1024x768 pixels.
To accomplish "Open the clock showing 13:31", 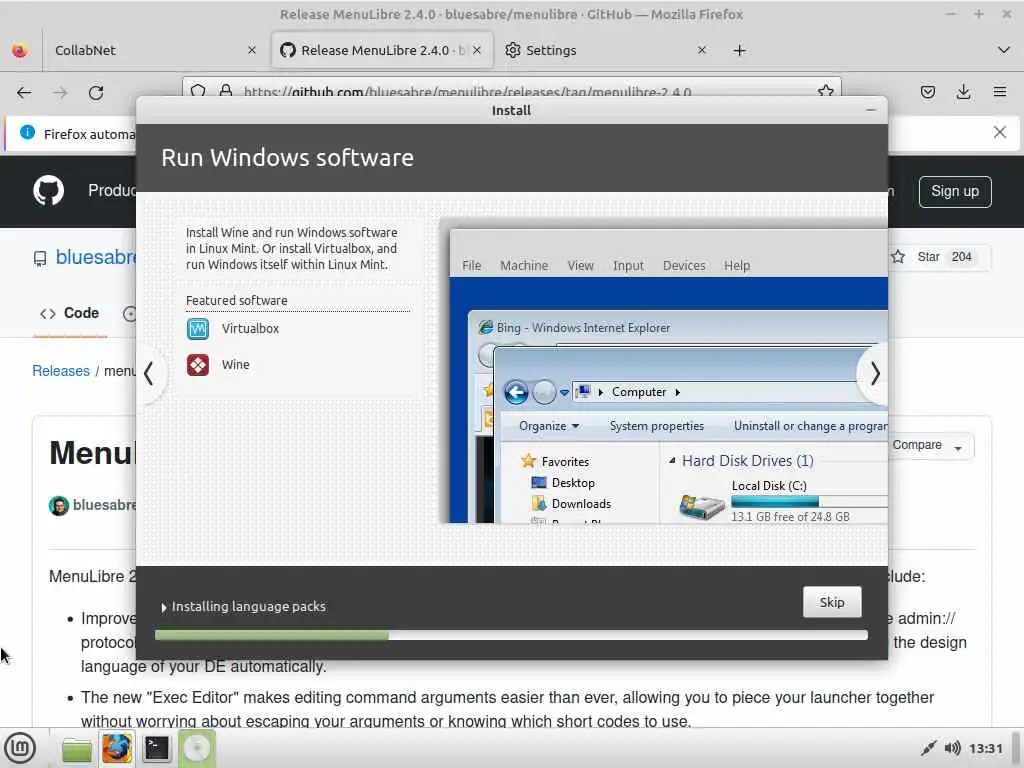I will click(x=985, y=748).
